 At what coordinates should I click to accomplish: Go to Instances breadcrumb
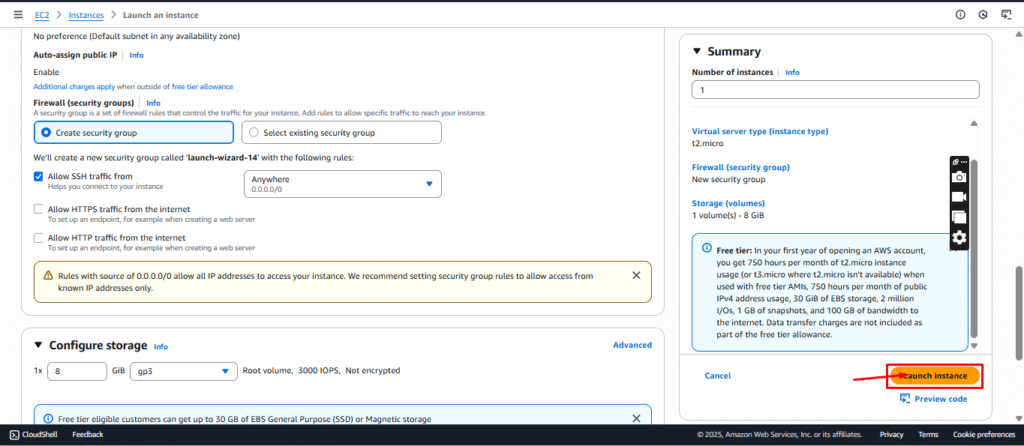(x=86, y=14)
